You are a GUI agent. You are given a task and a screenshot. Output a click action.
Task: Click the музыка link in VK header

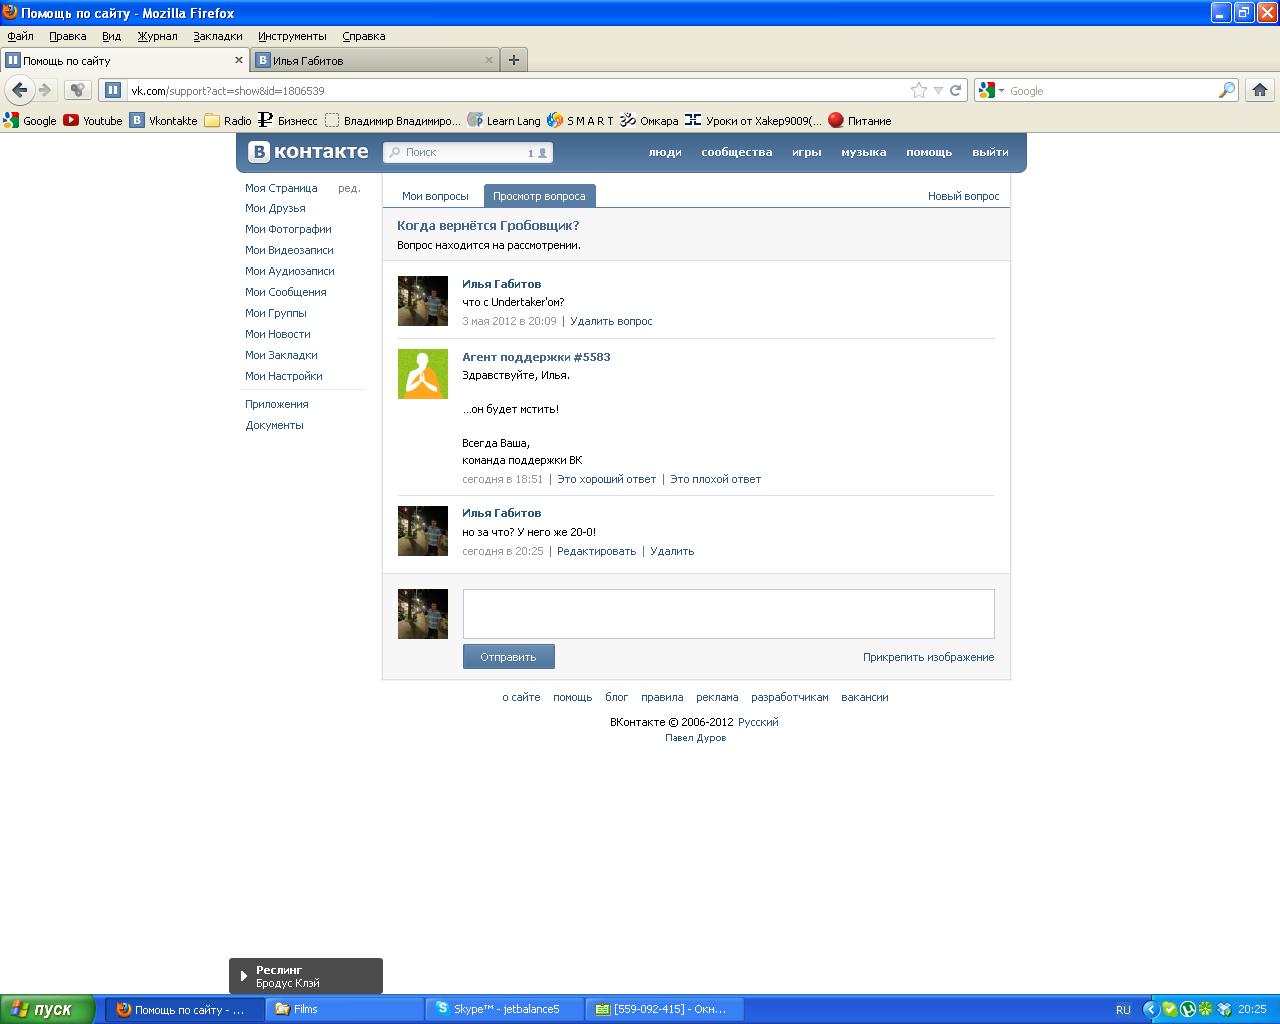[863, 152]
